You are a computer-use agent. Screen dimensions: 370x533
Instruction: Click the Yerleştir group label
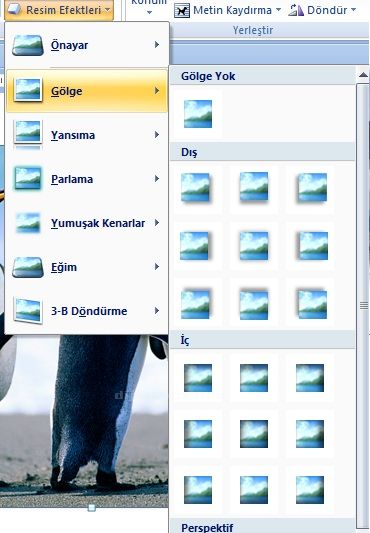(x=253, y=30)
